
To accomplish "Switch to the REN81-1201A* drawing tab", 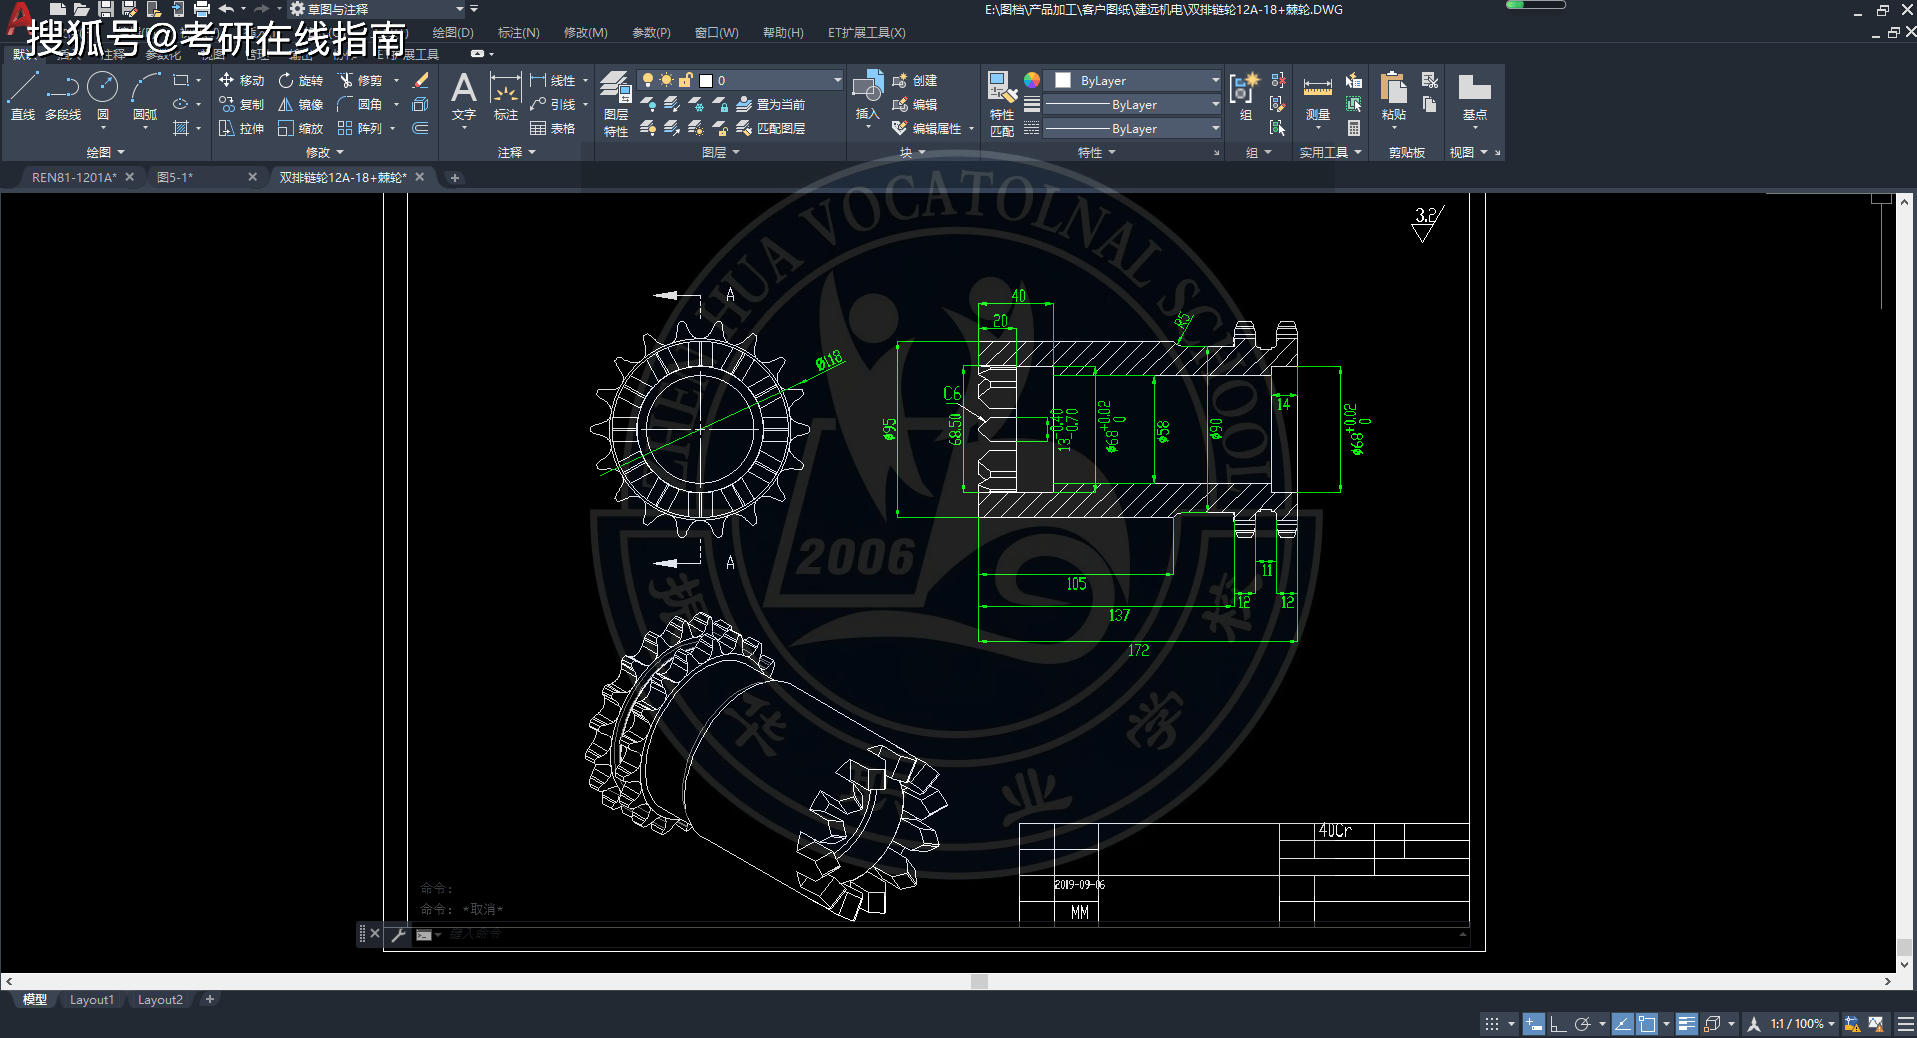I will coord(74,177).
